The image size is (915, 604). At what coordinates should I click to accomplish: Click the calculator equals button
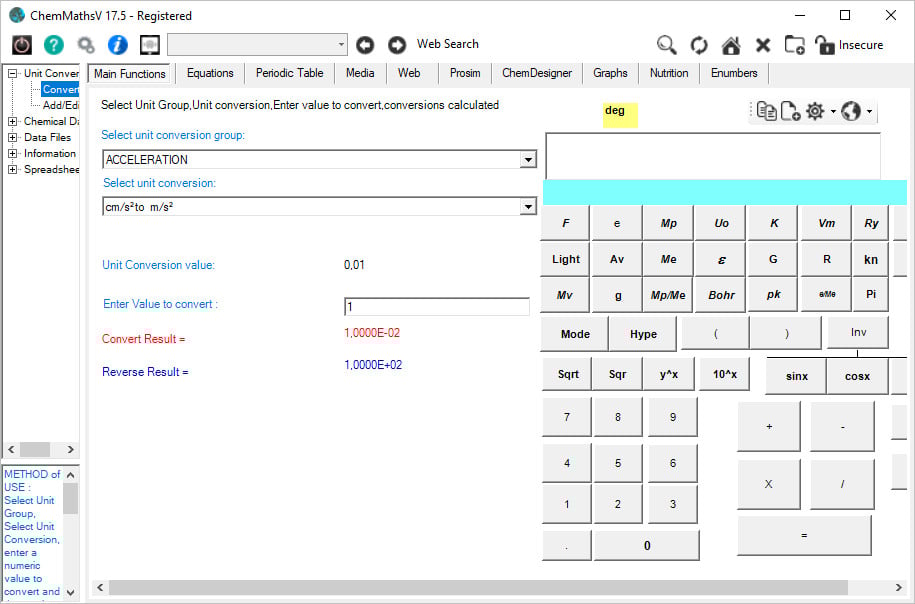804,535
